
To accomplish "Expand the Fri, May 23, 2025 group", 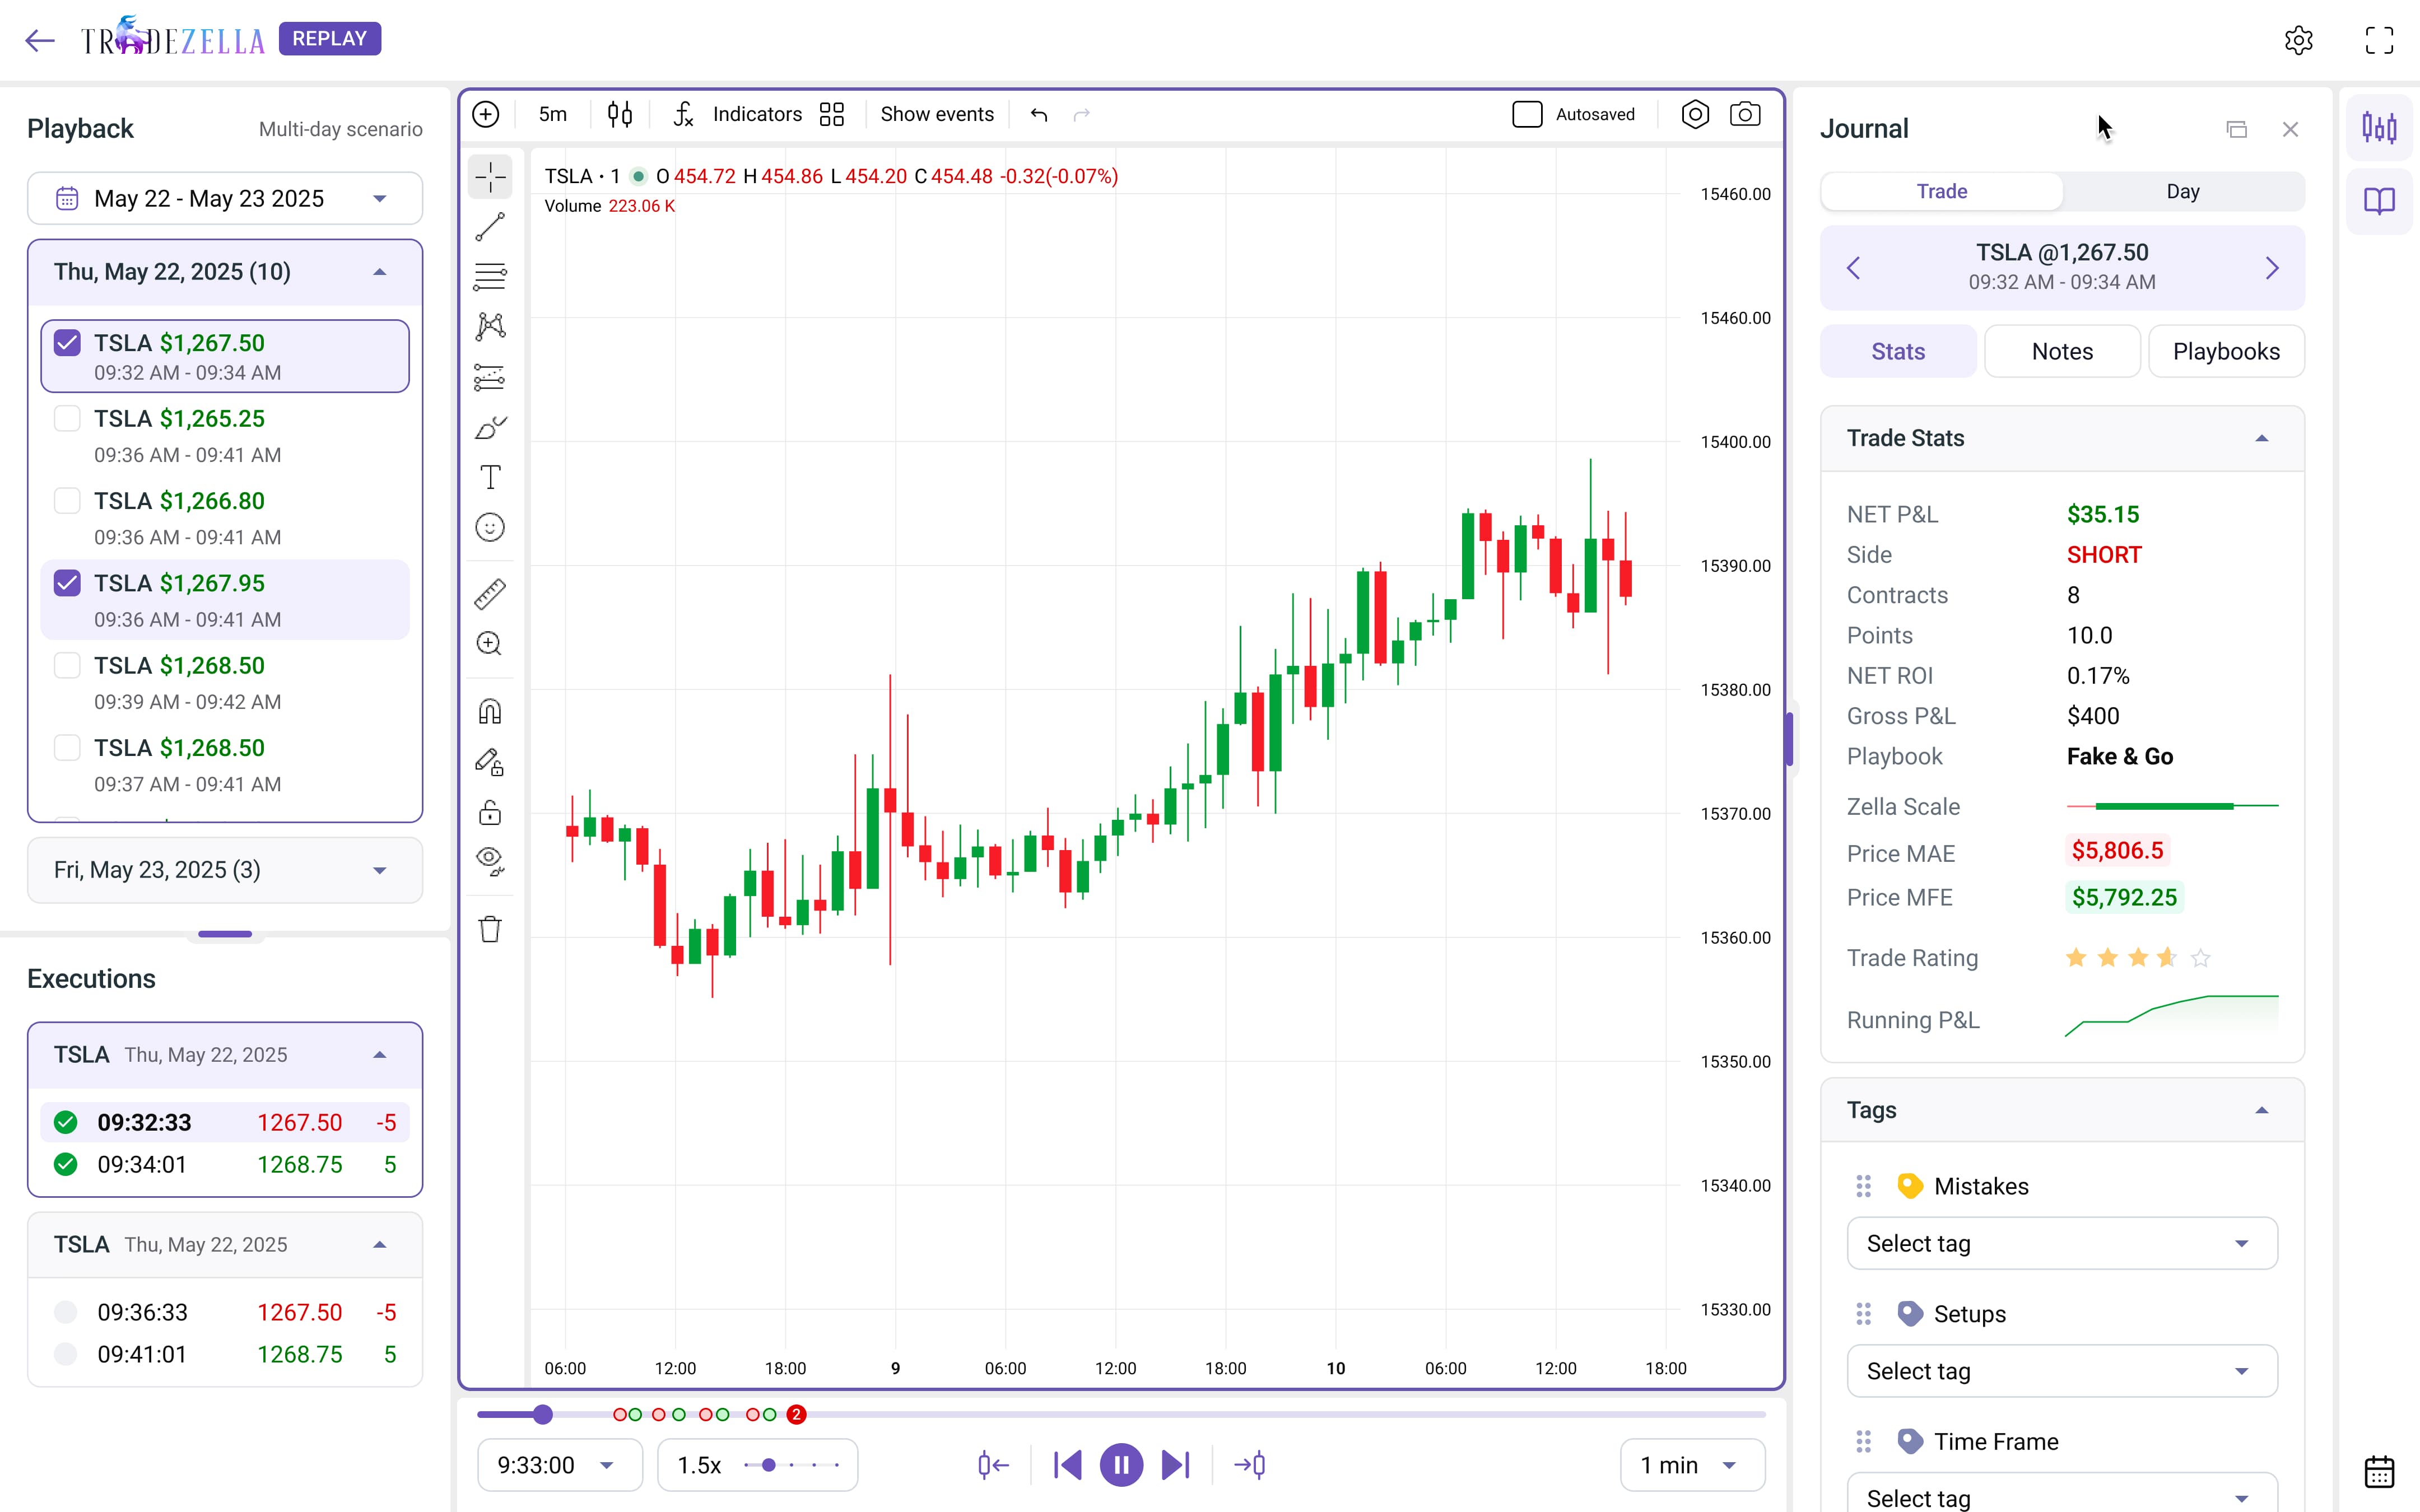I will pyautogui.click(x=225, y=870).
